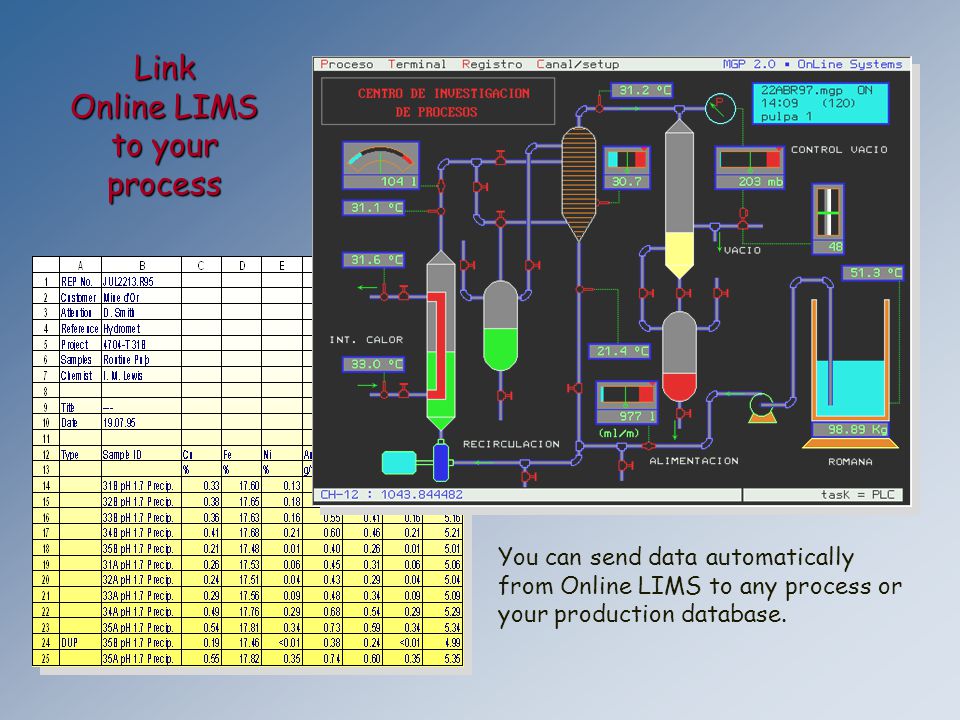Click the round pressure gauge dial marked P

coord(720,108)
